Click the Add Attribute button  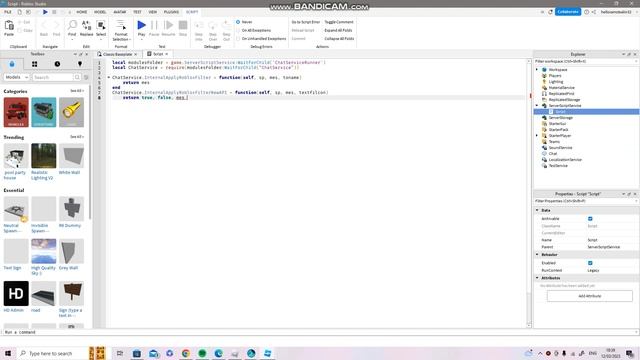coord(590,296)
